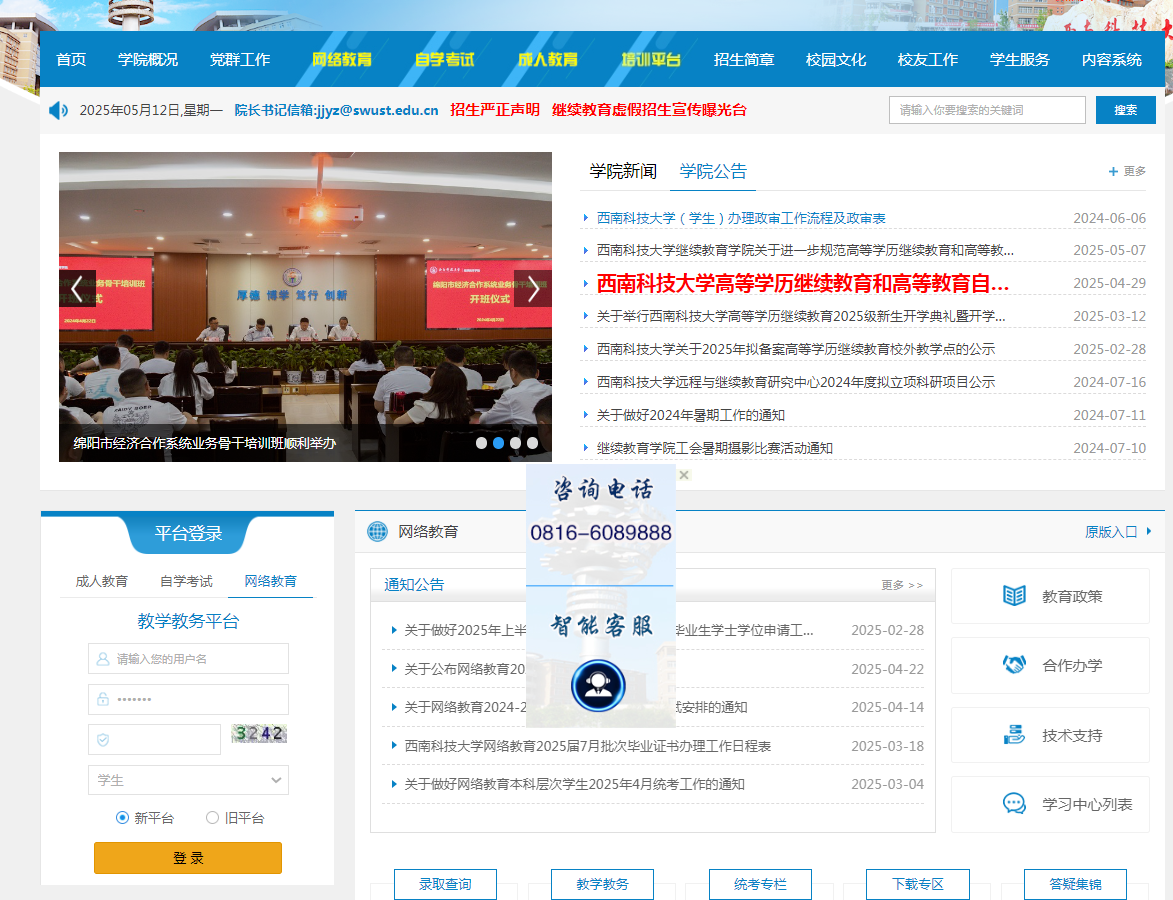
Task: Open the 学生 role dropdown
Action: (188, 780)
